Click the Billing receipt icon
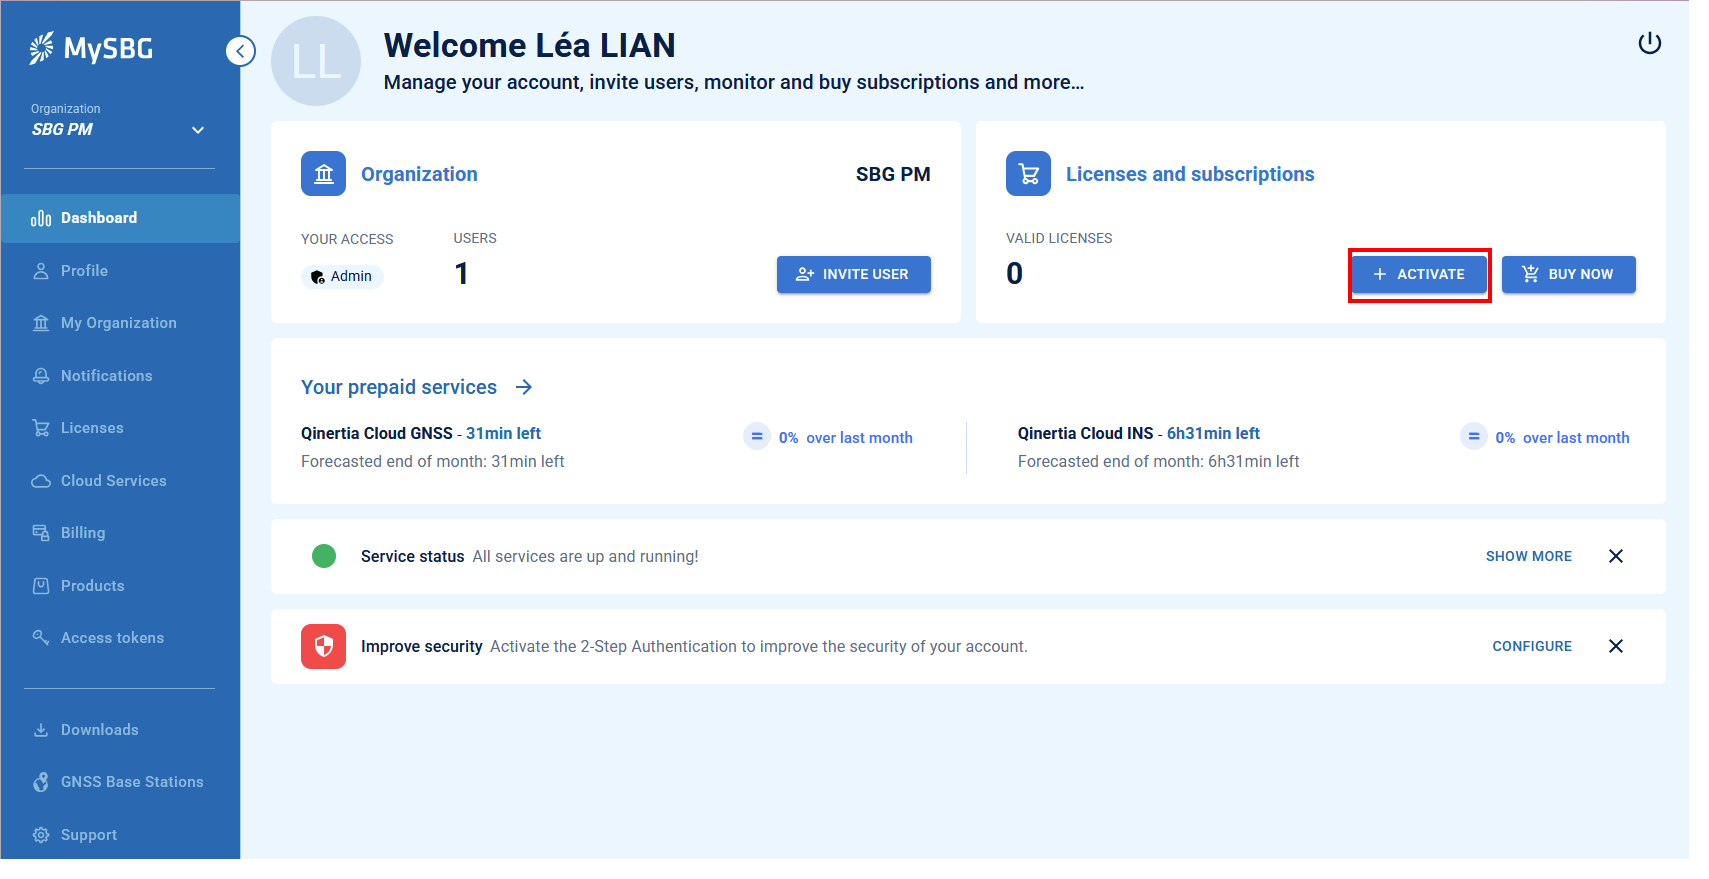 pos(41,533)
